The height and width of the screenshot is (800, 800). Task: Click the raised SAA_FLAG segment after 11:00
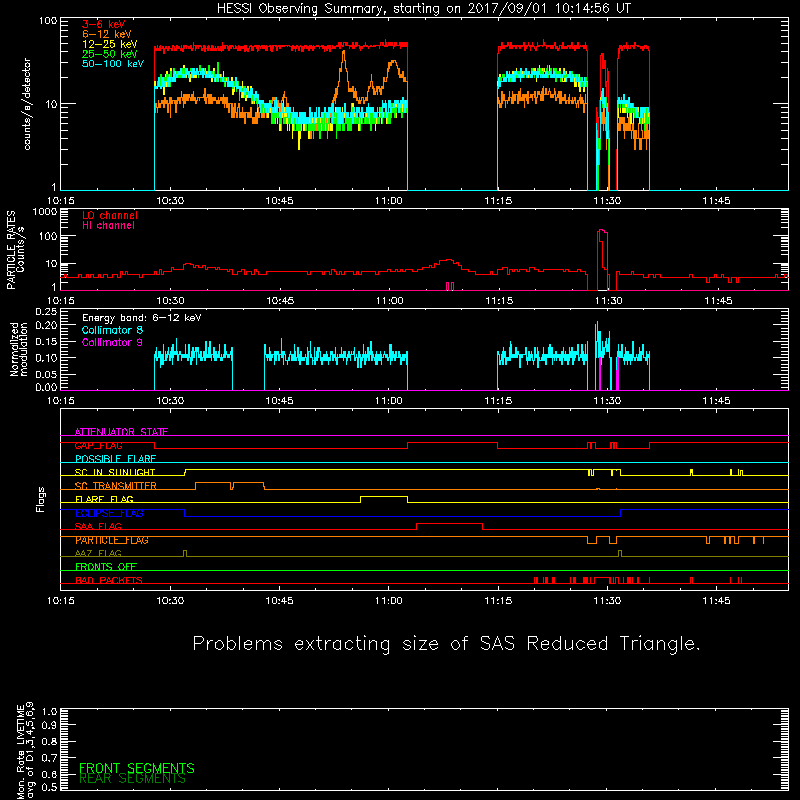click(449, 524)
